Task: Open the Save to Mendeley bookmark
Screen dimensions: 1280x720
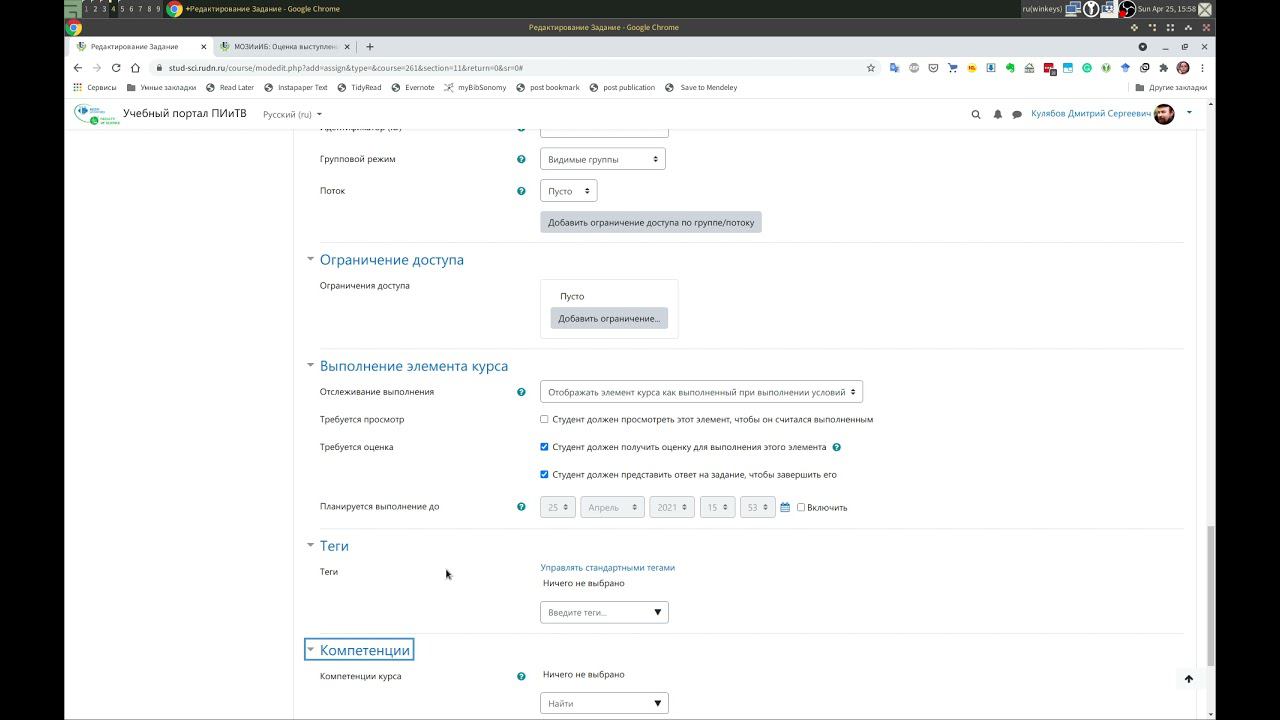Action: tap(701, 87)
